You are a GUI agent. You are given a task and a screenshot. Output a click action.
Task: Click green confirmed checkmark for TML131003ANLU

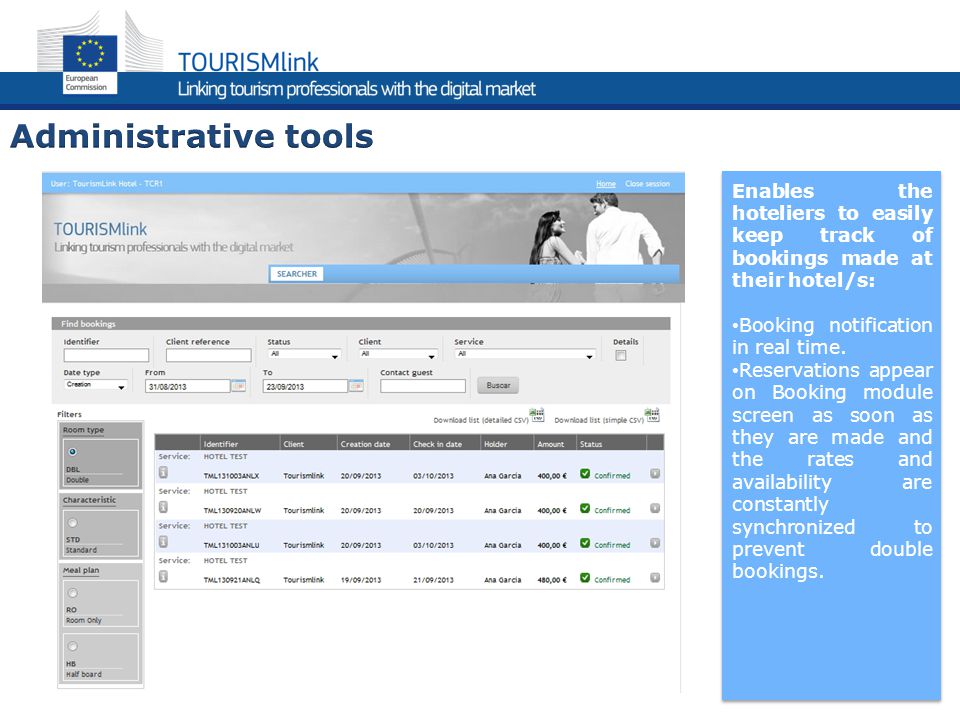coord(585,543)
